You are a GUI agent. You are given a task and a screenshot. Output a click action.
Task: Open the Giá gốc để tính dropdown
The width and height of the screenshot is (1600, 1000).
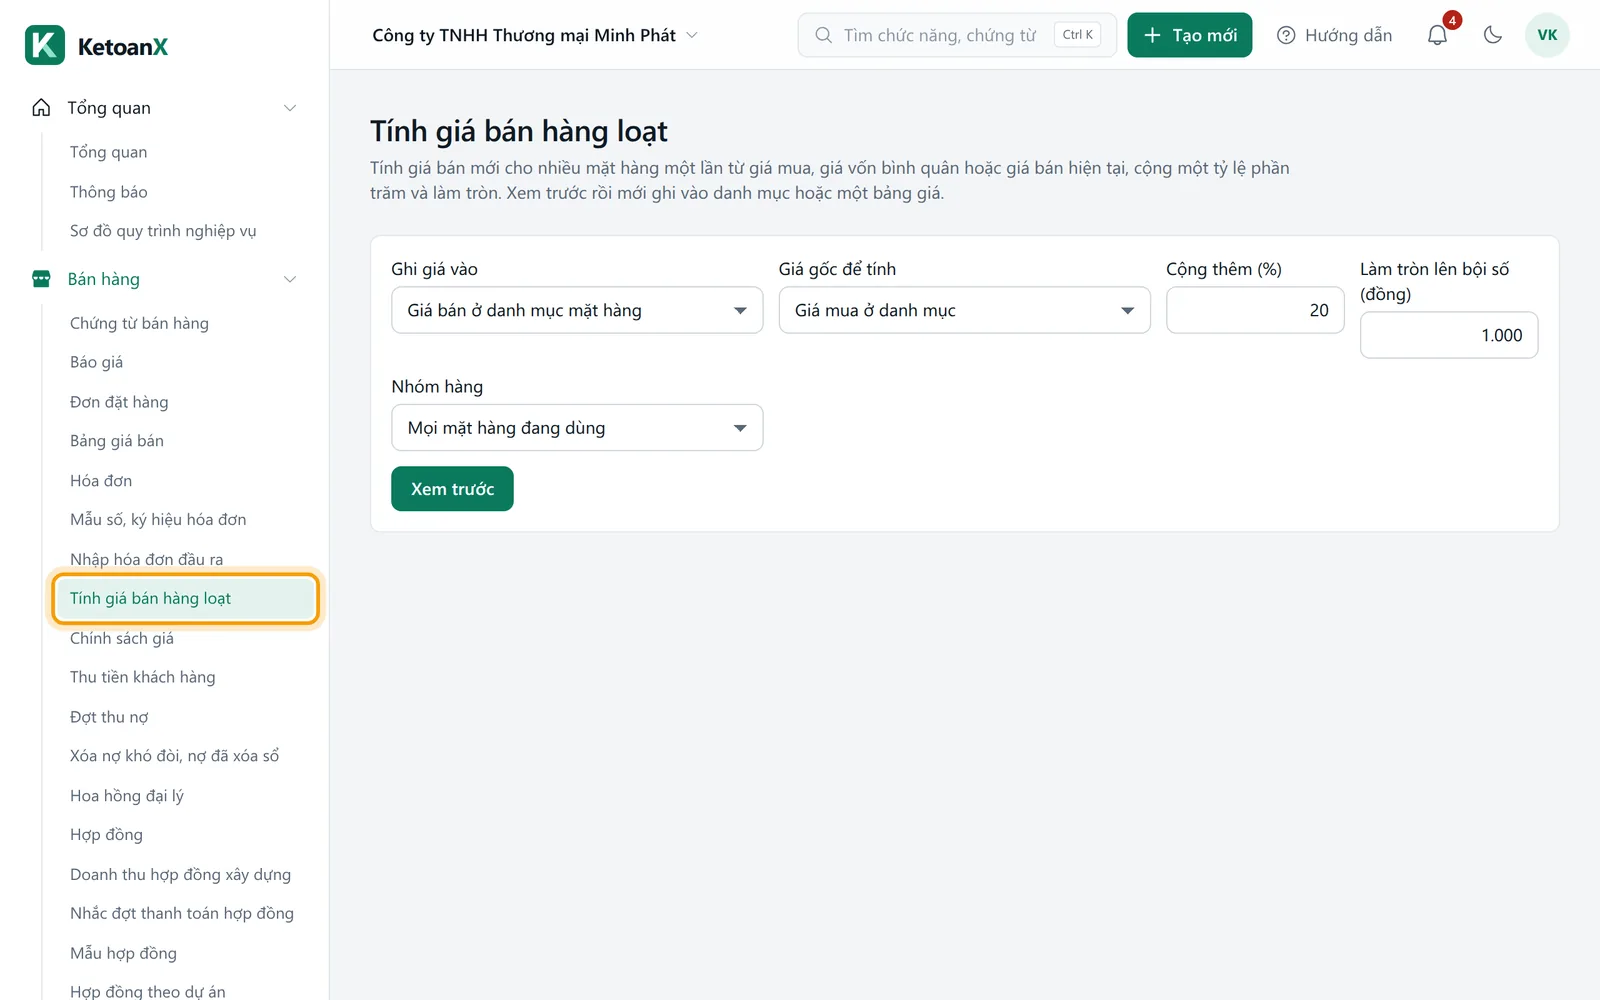pyautogui.click(x=964, y=310)
